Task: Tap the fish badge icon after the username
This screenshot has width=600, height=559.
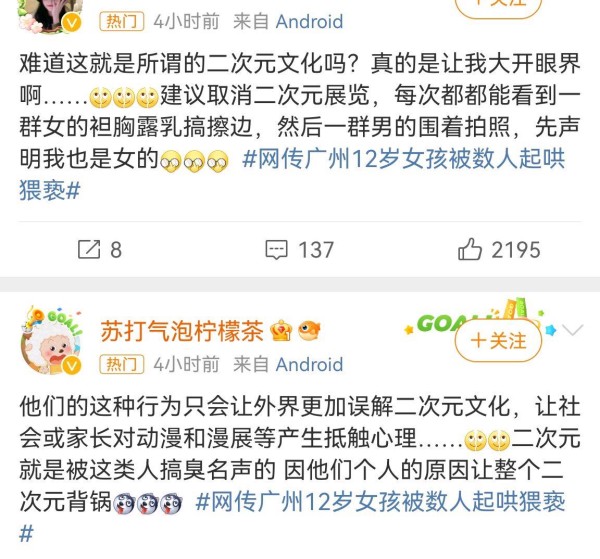Action: (x=309, y=331)
